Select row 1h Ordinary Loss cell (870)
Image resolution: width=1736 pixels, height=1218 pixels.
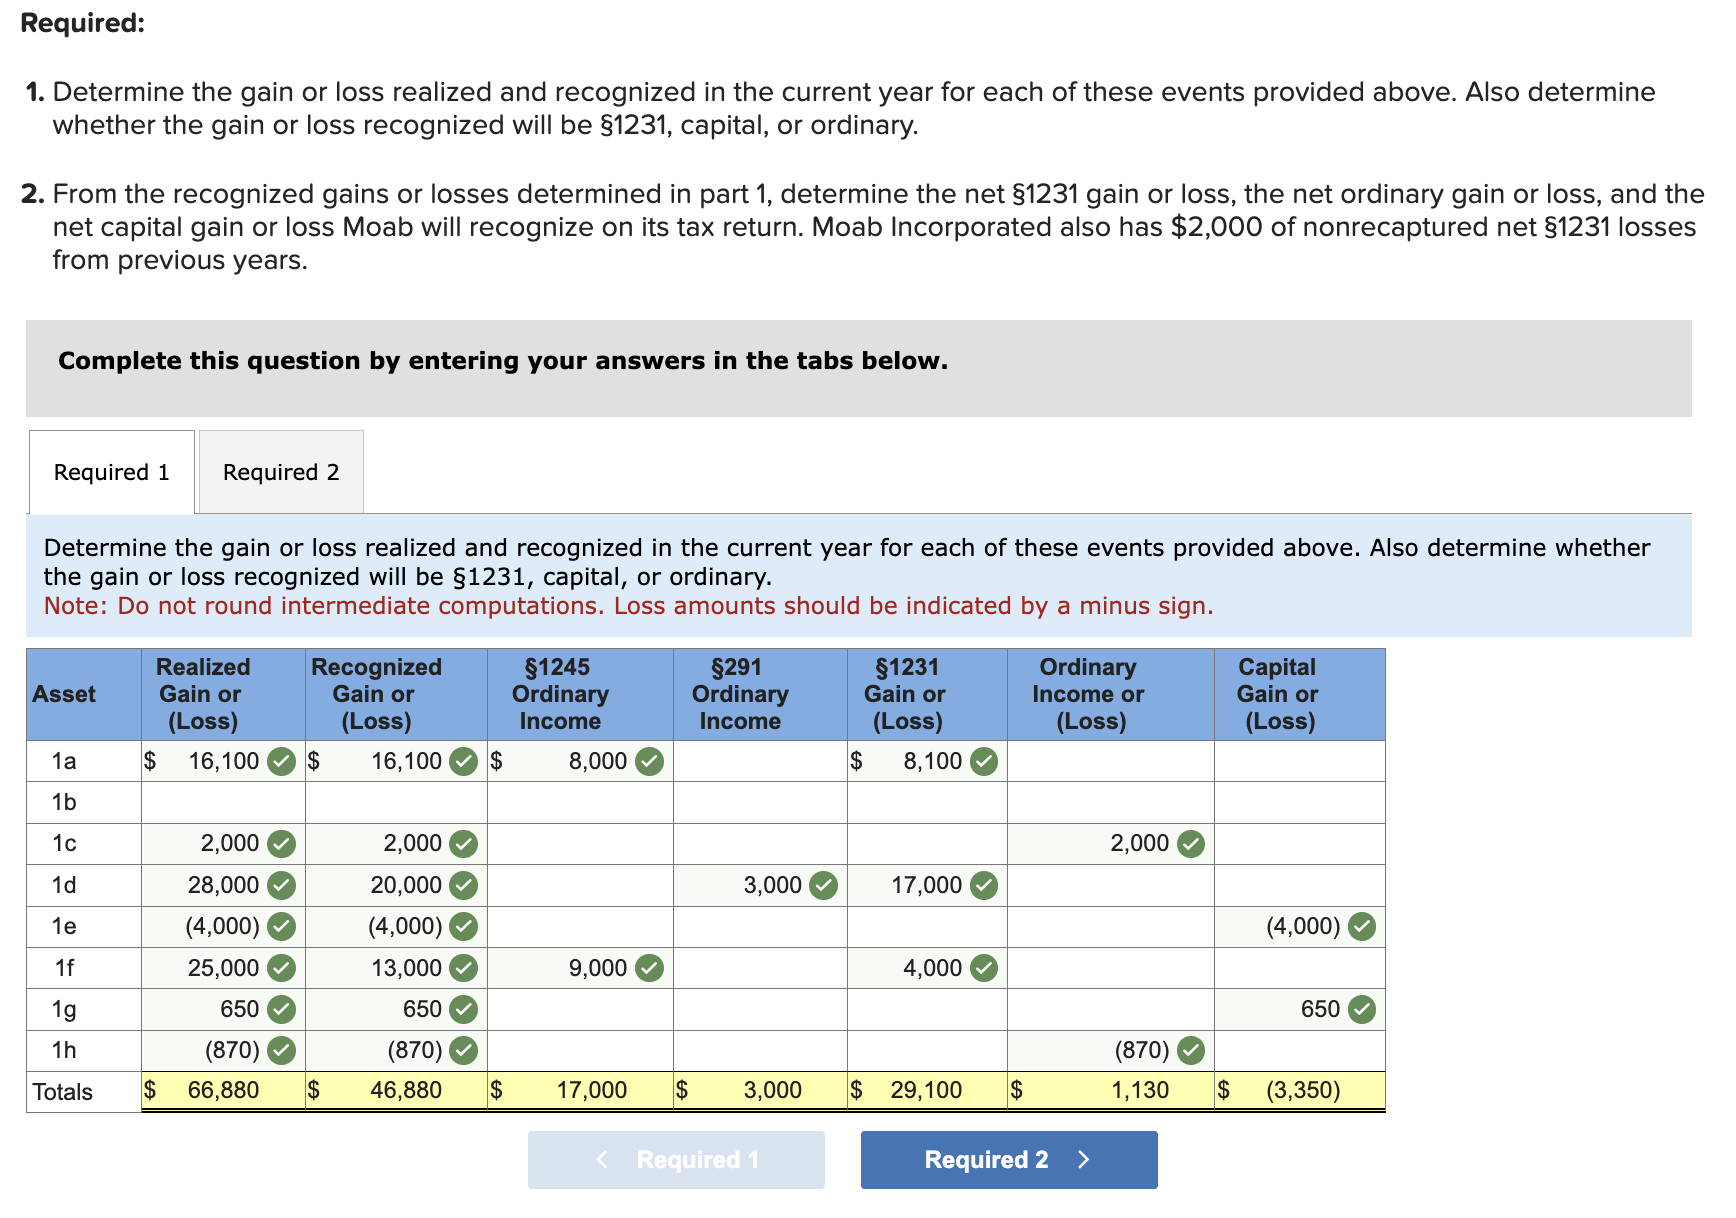[1110, 1050]
